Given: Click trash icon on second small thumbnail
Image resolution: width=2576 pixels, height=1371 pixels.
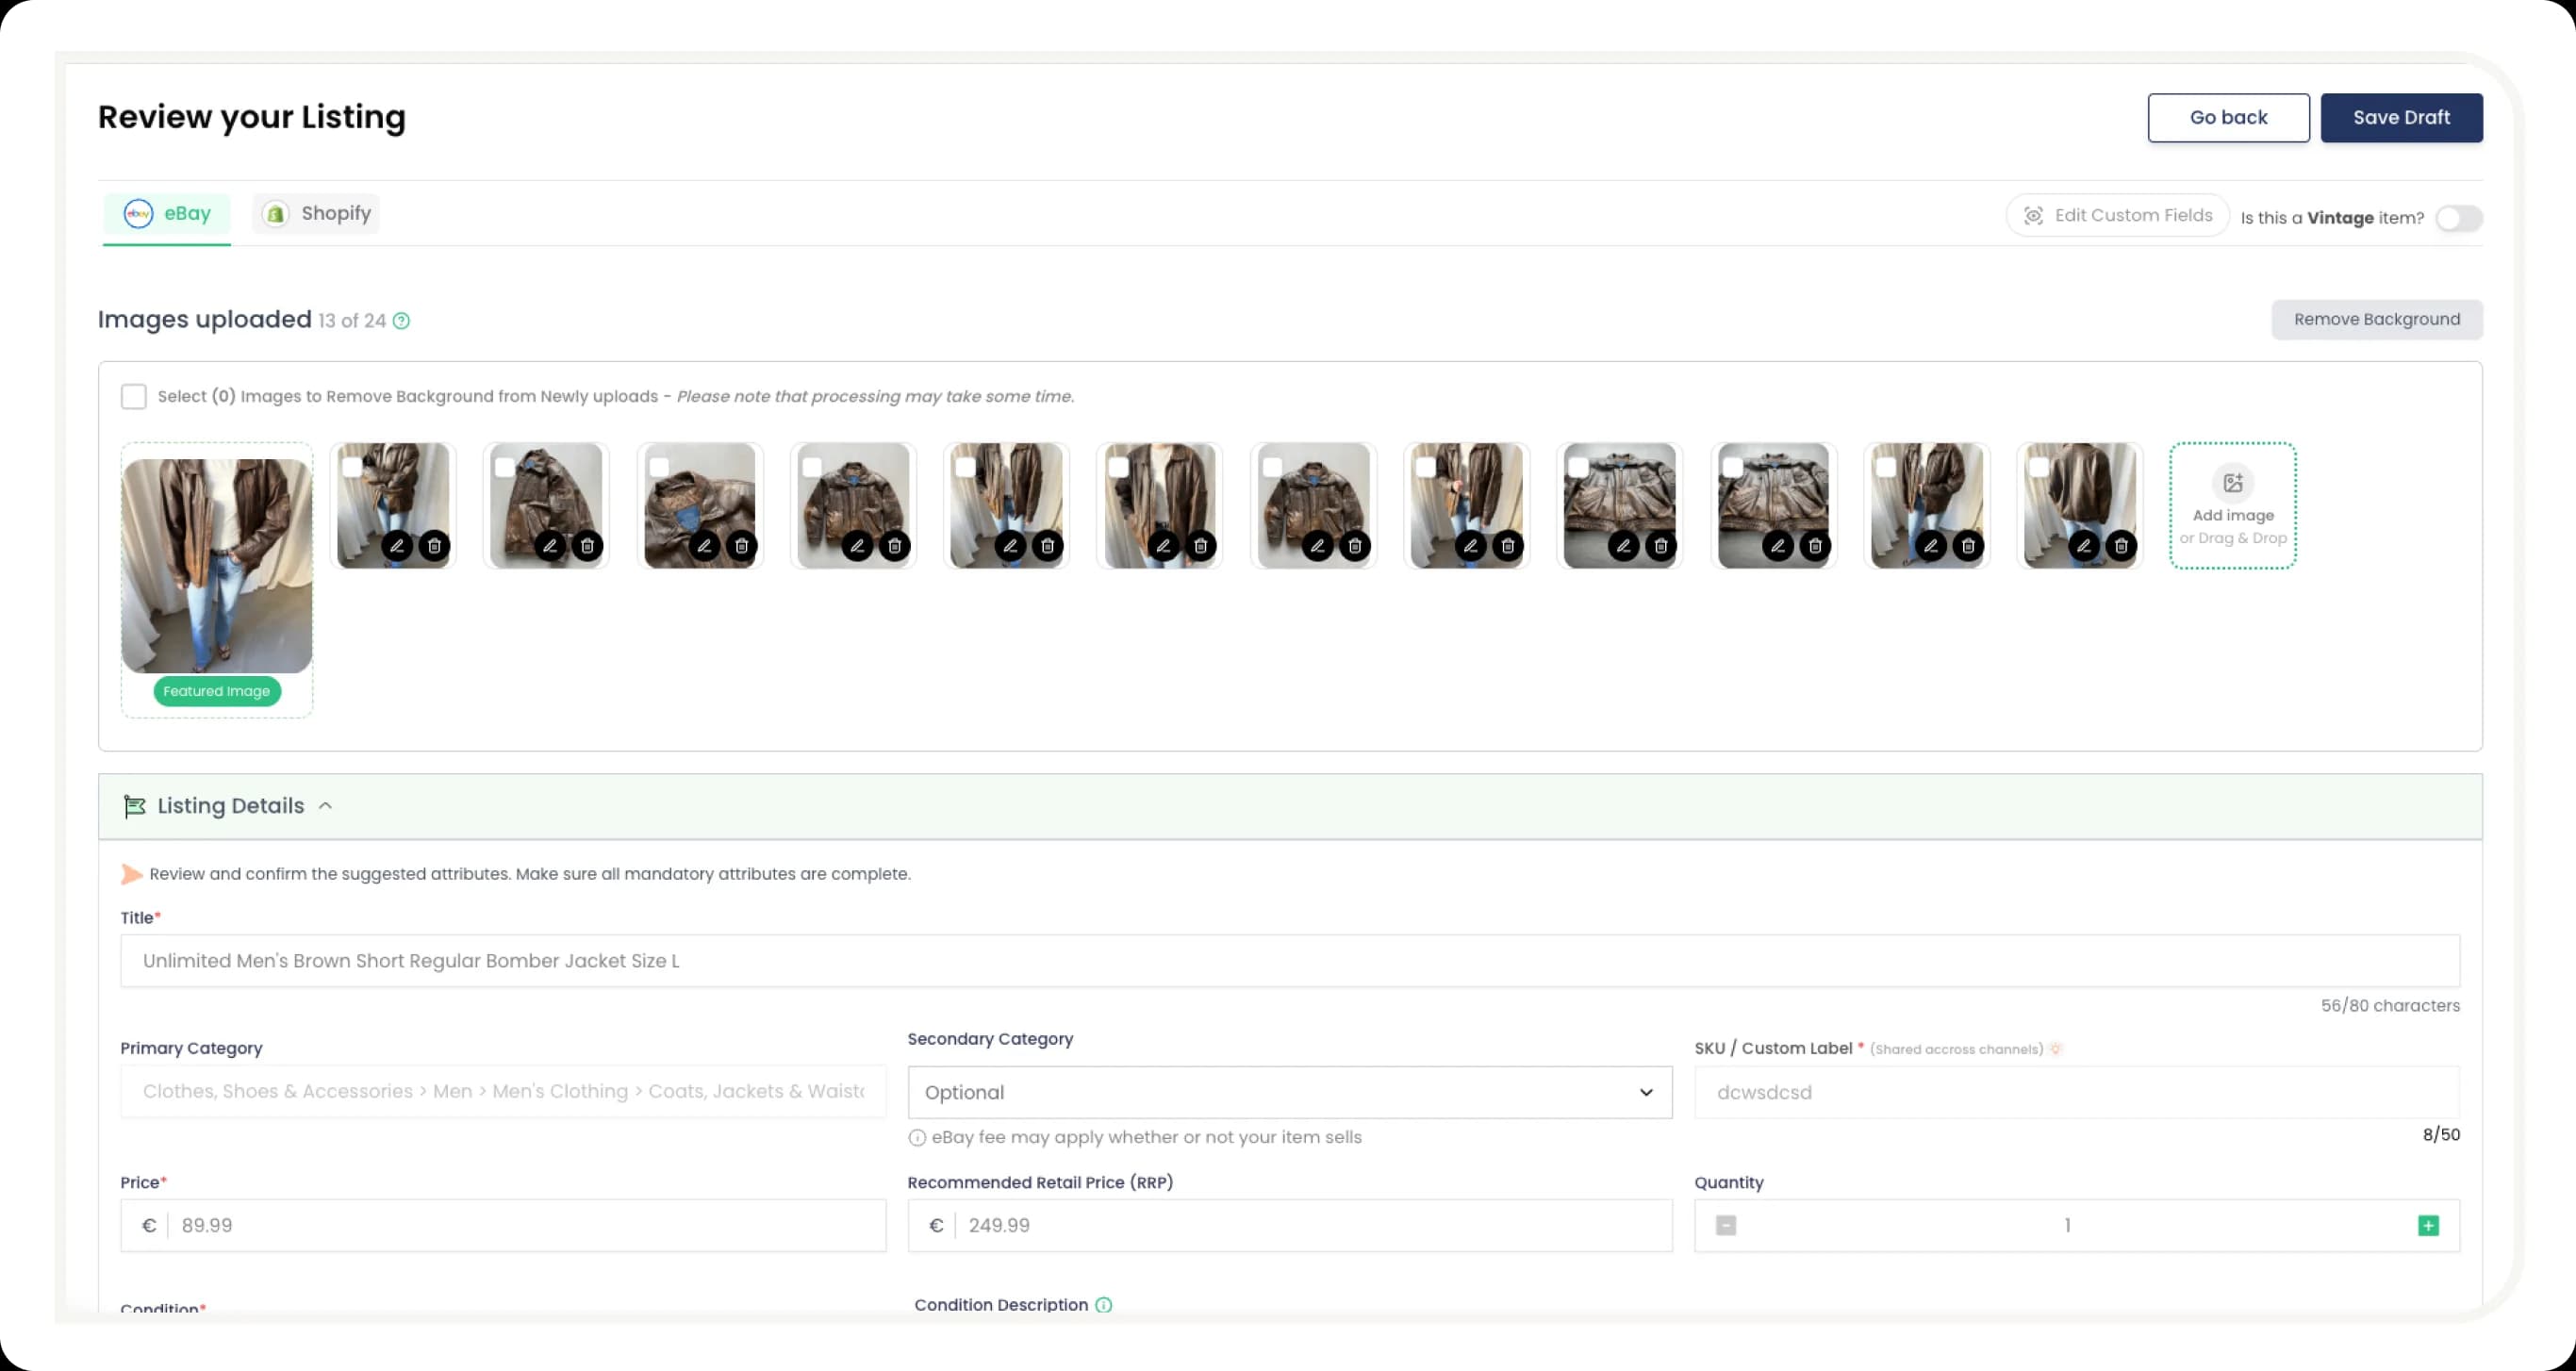Looking at the screenshot, I should pos(587,546).
